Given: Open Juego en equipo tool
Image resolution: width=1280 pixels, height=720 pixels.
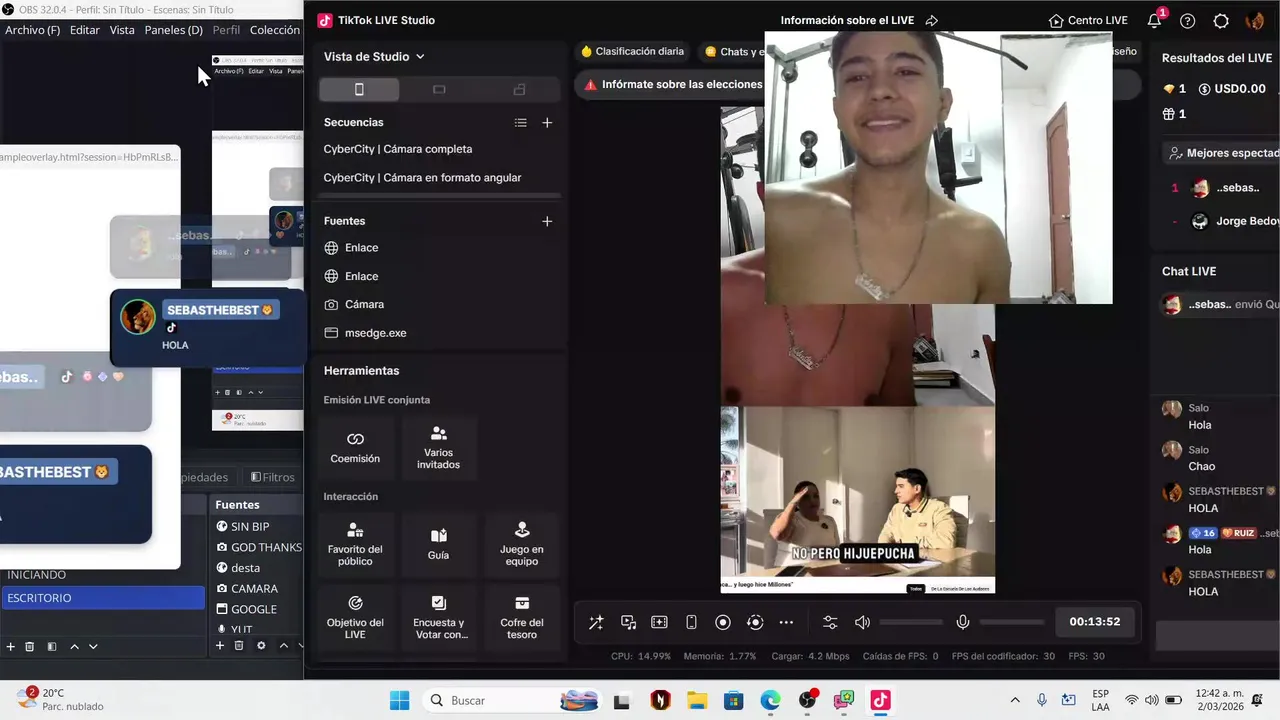Looking at the screenshot, I should pyautogui.click(x=522, y=545).
